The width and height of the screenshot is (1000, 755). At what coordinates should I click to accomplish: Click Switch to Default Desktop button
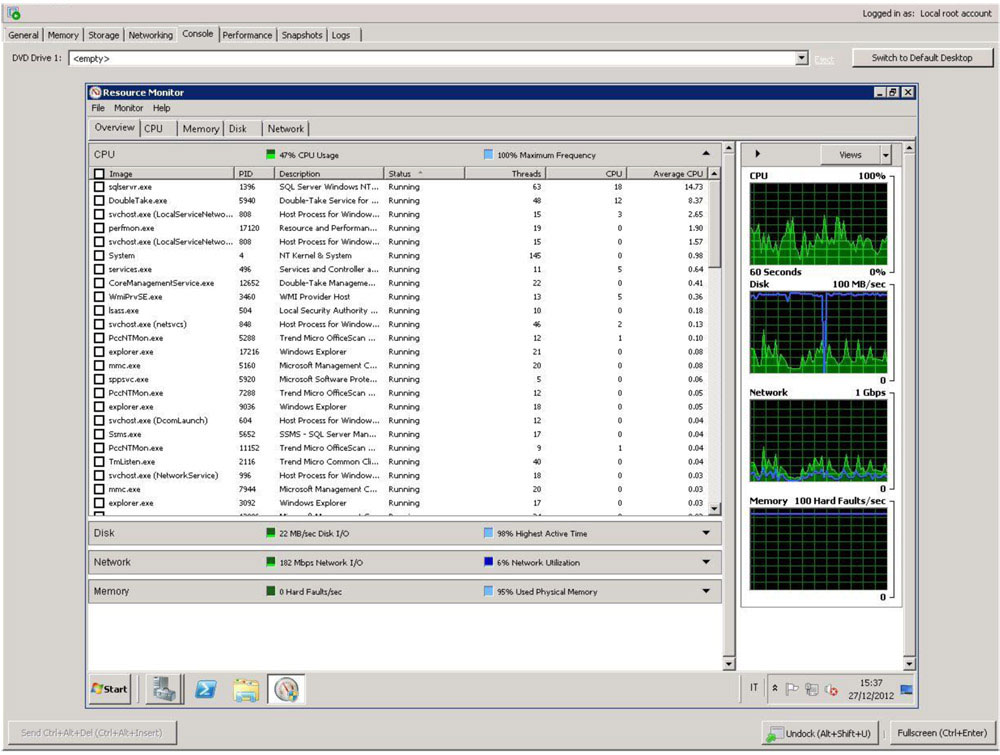922,58
